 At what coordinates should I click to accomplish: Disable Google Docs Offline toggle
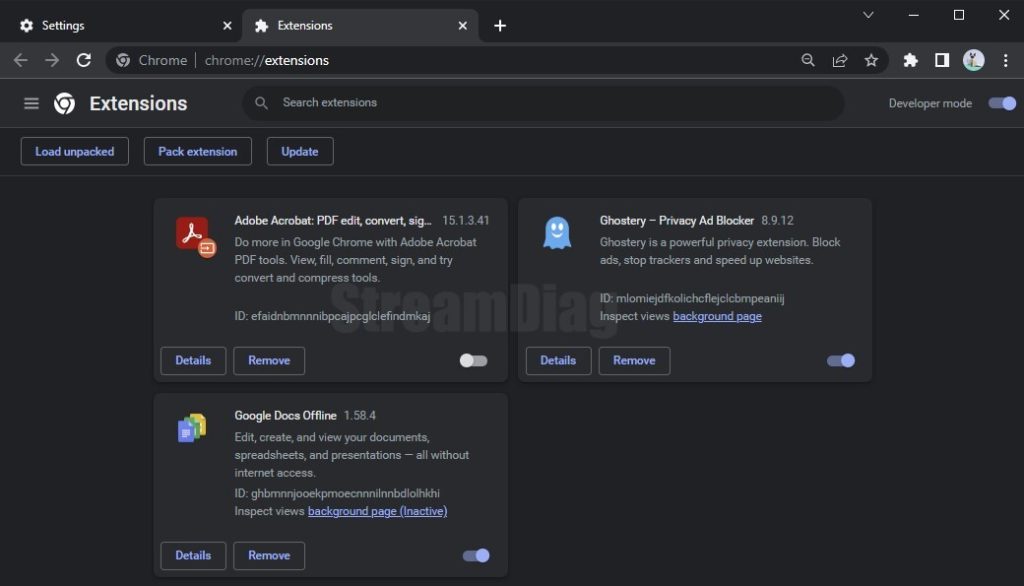(x=476, y=555)
